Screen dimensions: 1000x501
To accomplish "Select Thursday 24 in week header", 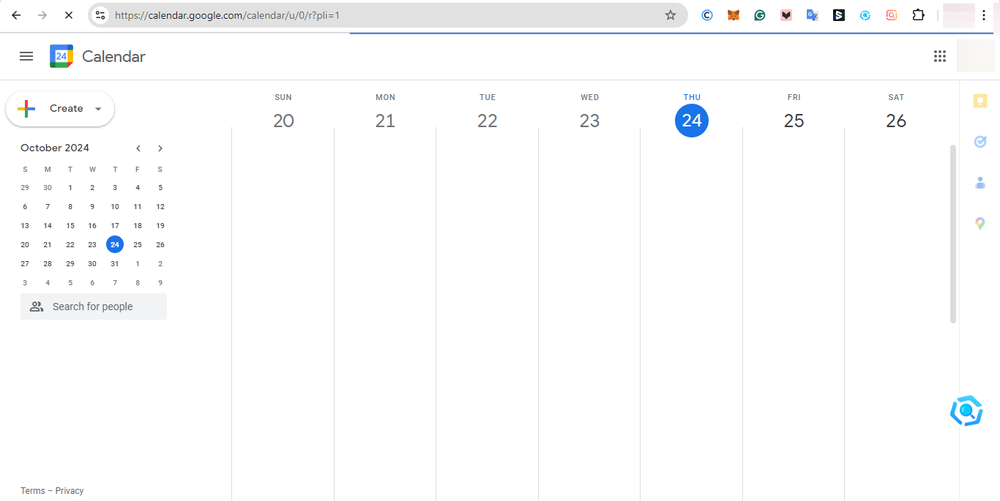I will 692,120.
